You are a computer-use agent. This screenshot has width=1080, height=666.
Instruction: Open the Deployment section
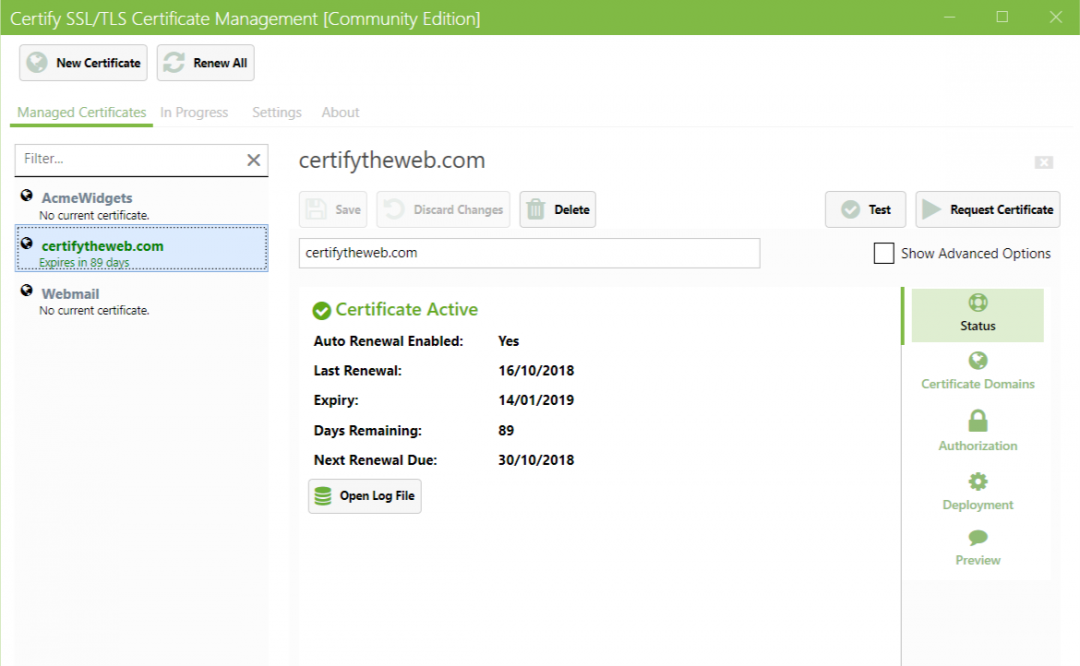click(x=977, y=492)
